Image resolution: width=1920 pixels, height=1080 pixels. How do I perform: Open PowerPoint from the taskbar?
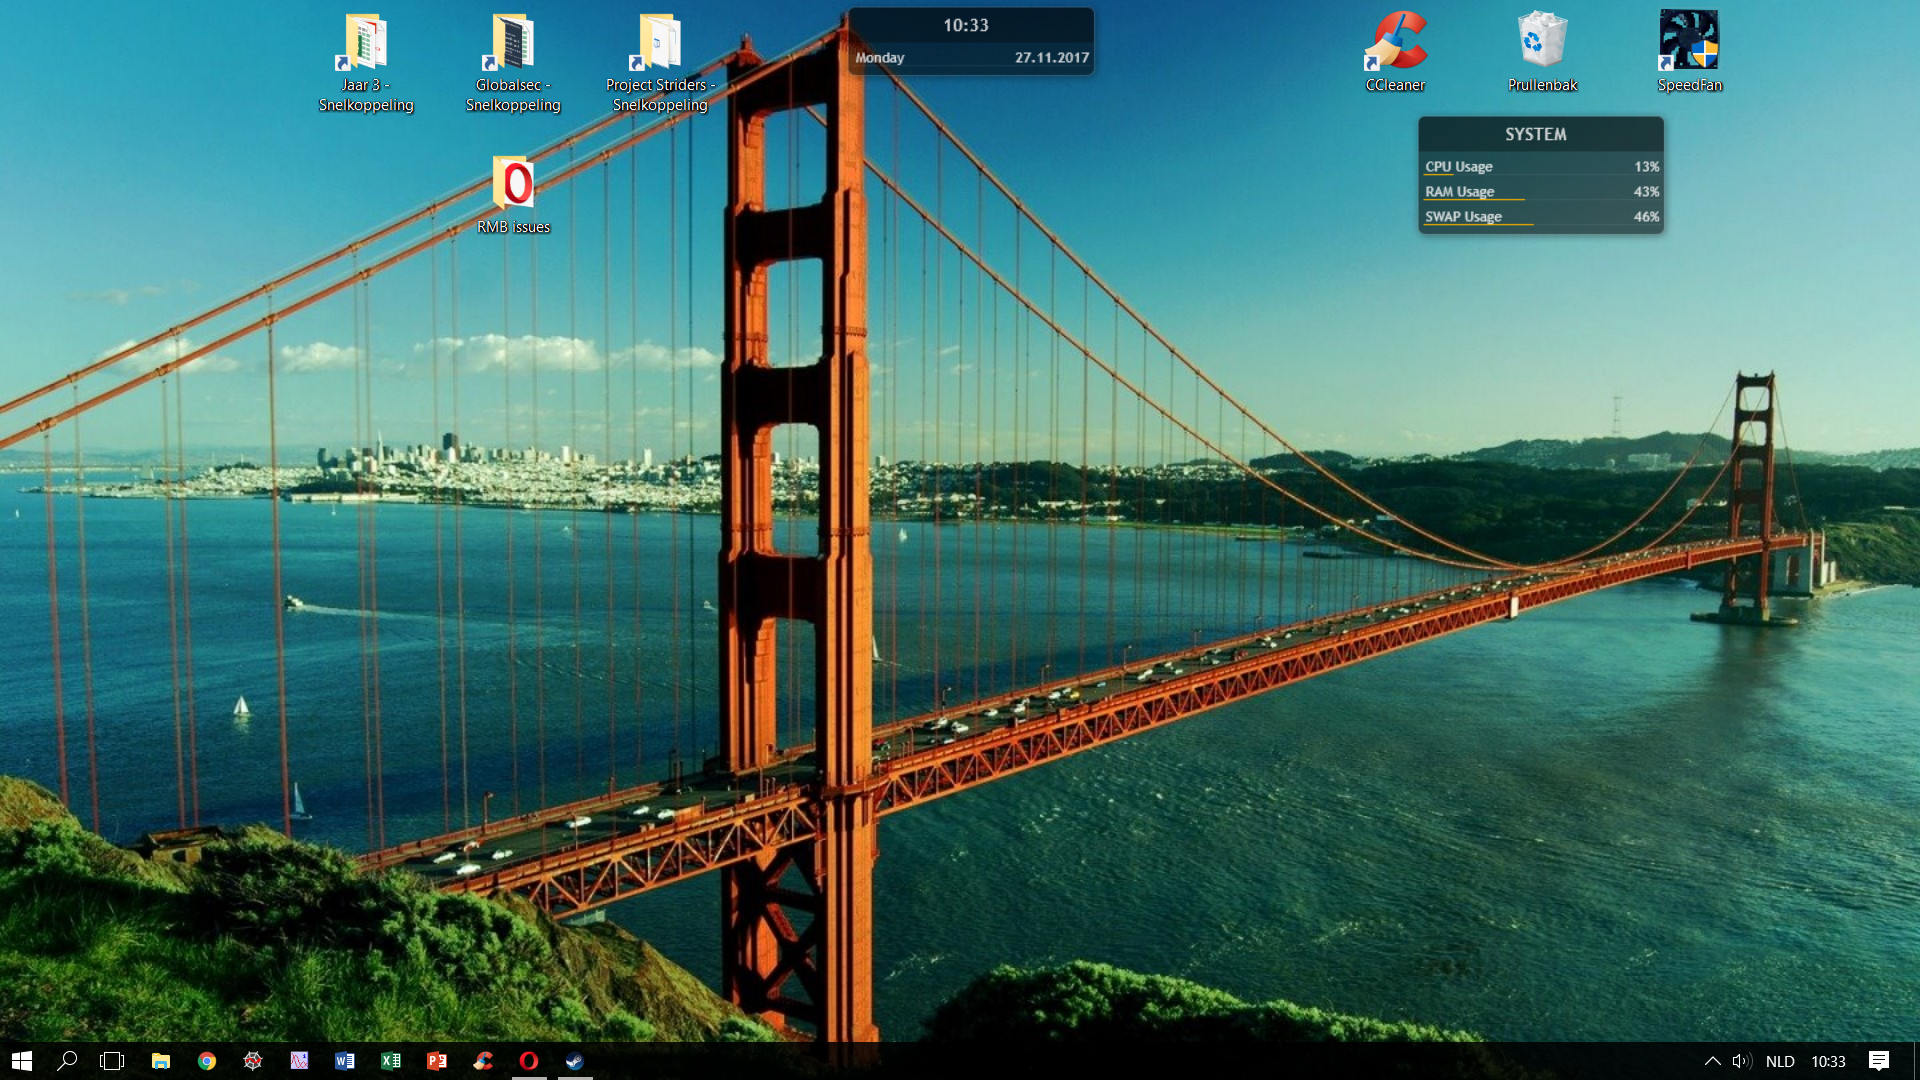point(437,1061)
